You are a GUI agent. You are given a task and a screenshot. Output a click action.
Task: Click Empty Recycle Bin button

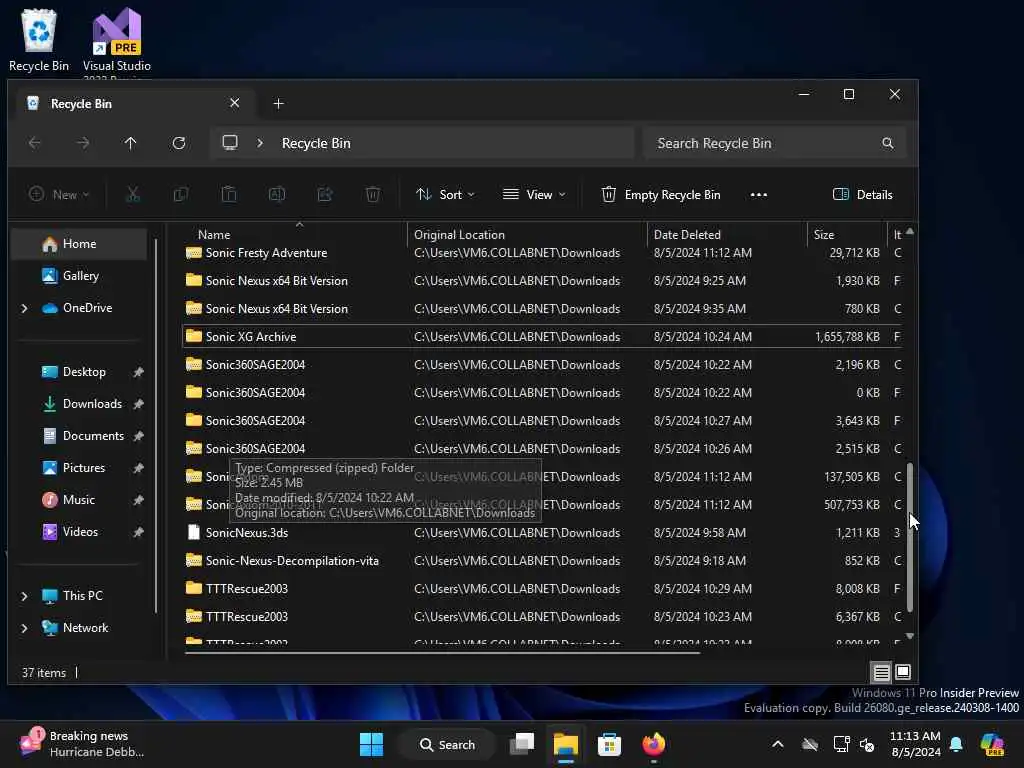[661, 195]
